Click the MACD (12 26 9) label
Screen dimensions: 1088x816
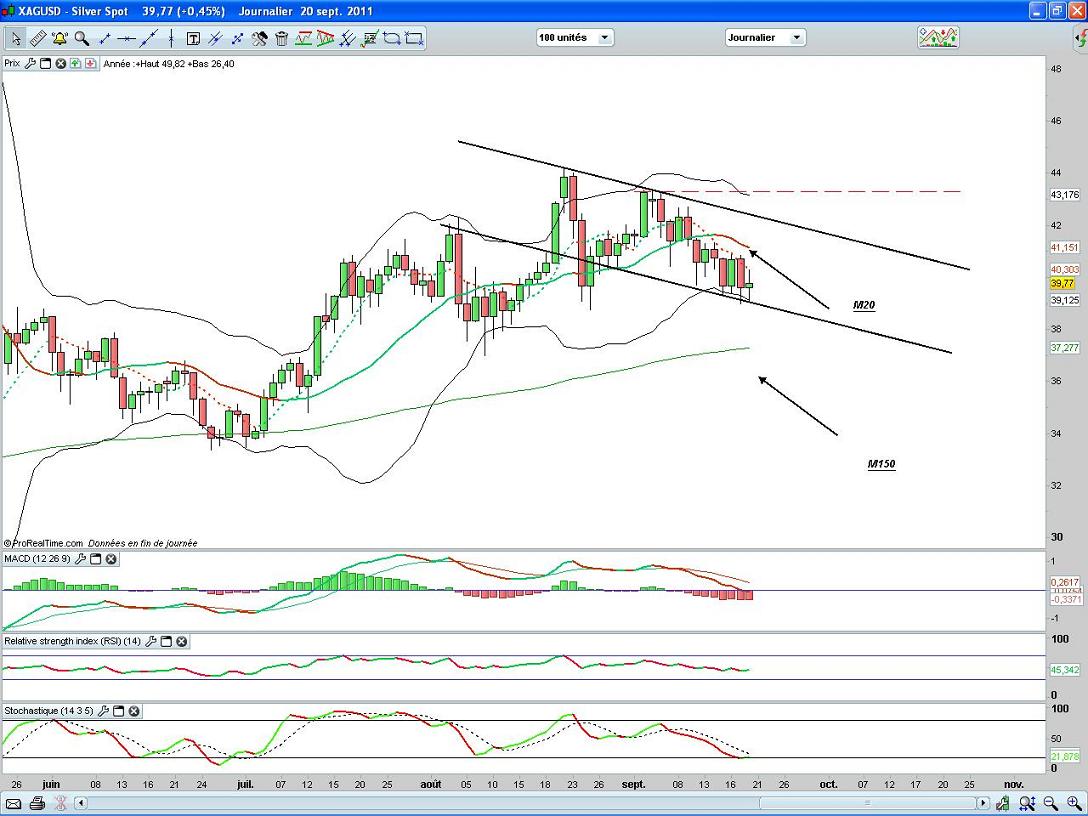[x=36, y=559]
